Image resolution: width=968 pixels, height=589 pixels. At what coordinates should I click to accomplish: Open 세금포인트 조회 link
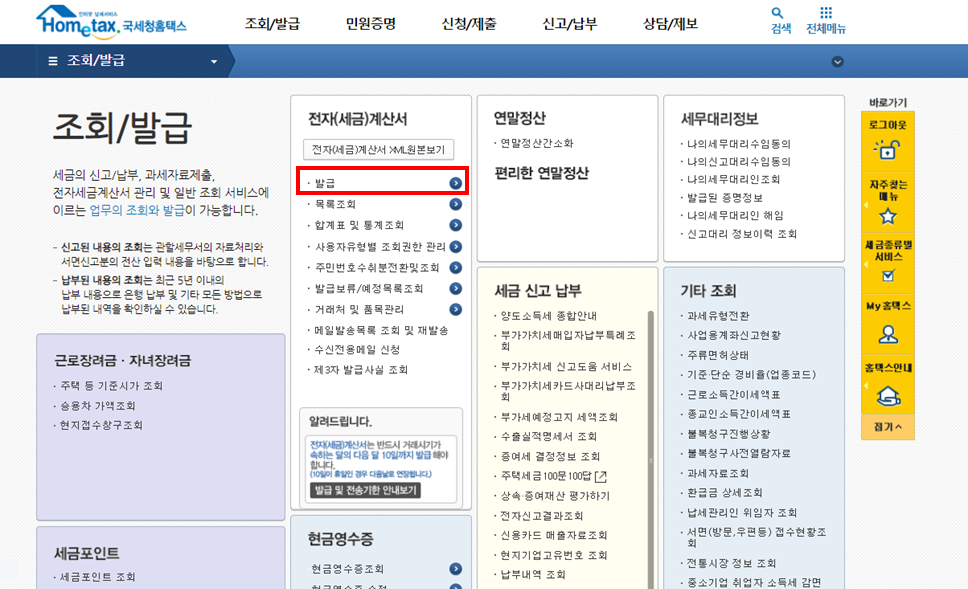click(x=98, y=577)
